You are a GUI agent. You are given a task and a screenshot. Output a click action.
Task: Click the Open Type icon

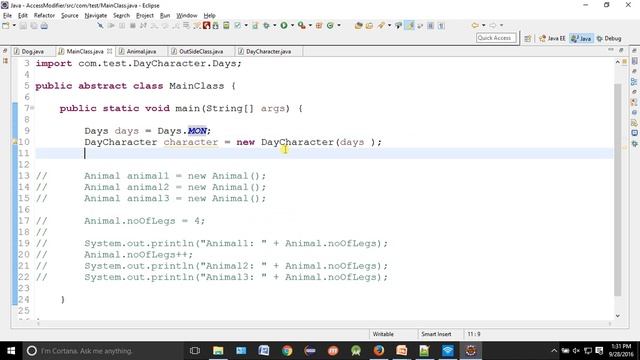pyautogui.click(x=359, y=26)
